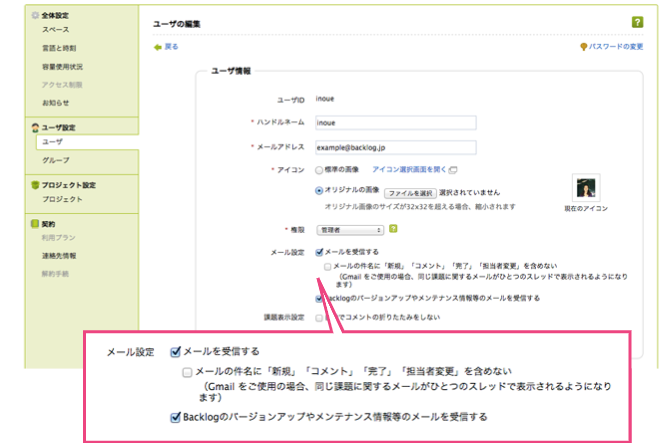Click the パスワードの変更 link
This screenshot has width=661, height=443.
(616, 47)
